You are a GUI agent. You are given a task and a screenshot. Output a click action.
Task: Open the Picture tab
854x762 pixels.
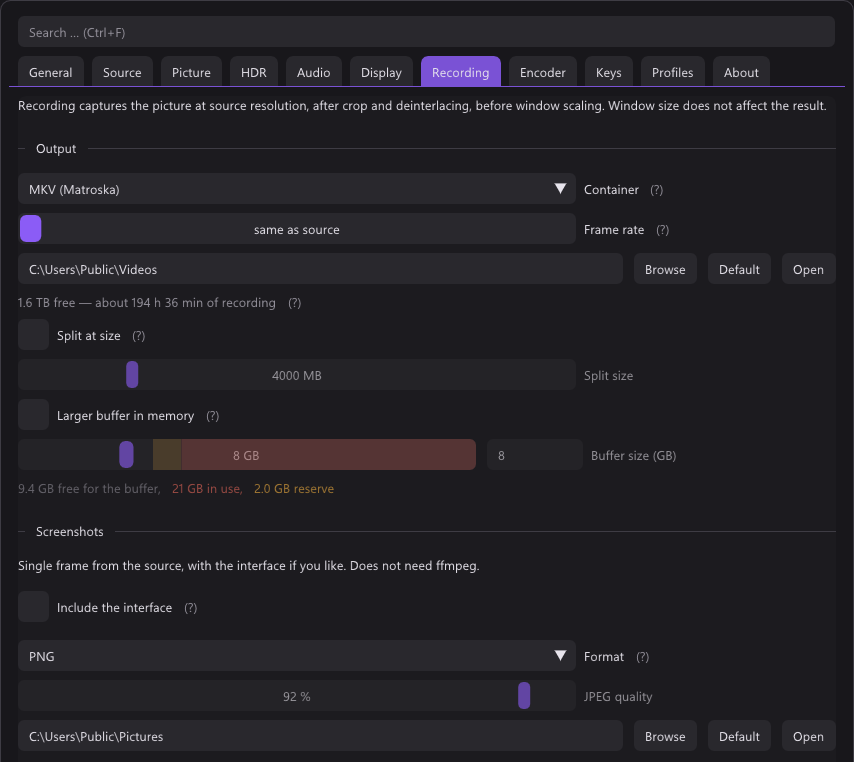coord(191,72)
